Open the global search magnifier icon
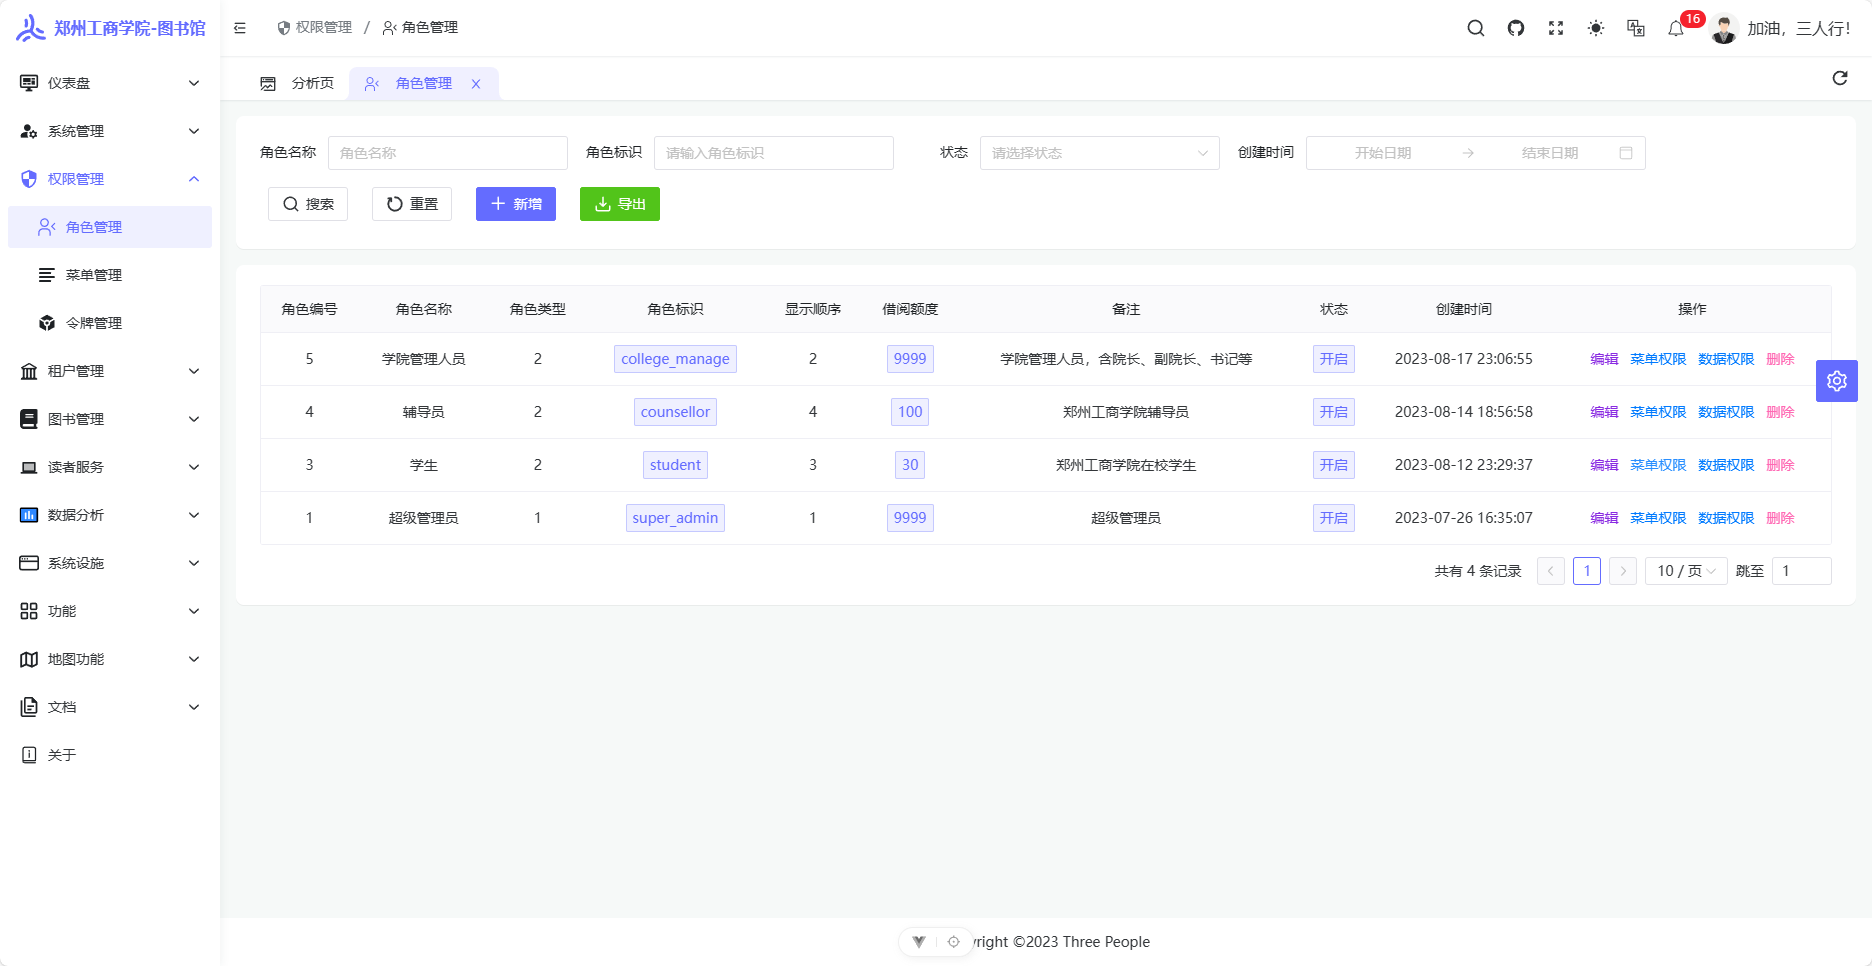This screenshot has width=1872, height=966. pyautogui.click(x=1476, y=28)
